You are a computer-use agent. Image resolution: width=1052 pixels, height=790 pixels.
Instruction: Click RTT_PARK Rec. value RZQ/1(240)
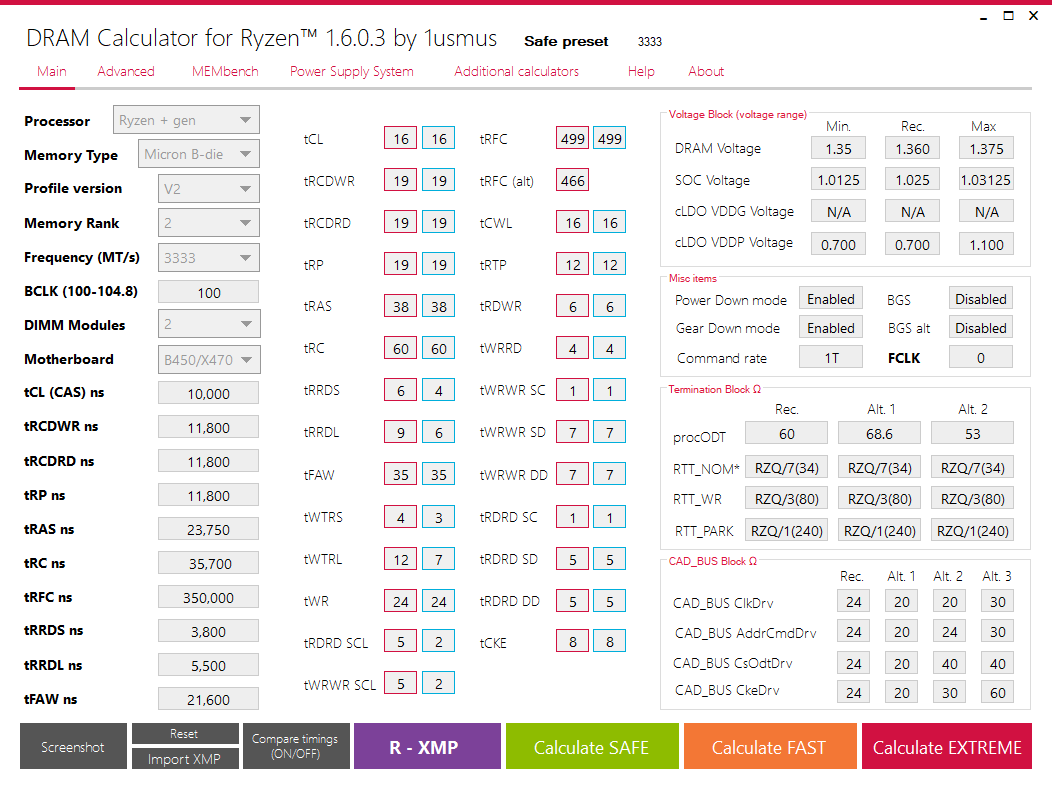[786, 531]
